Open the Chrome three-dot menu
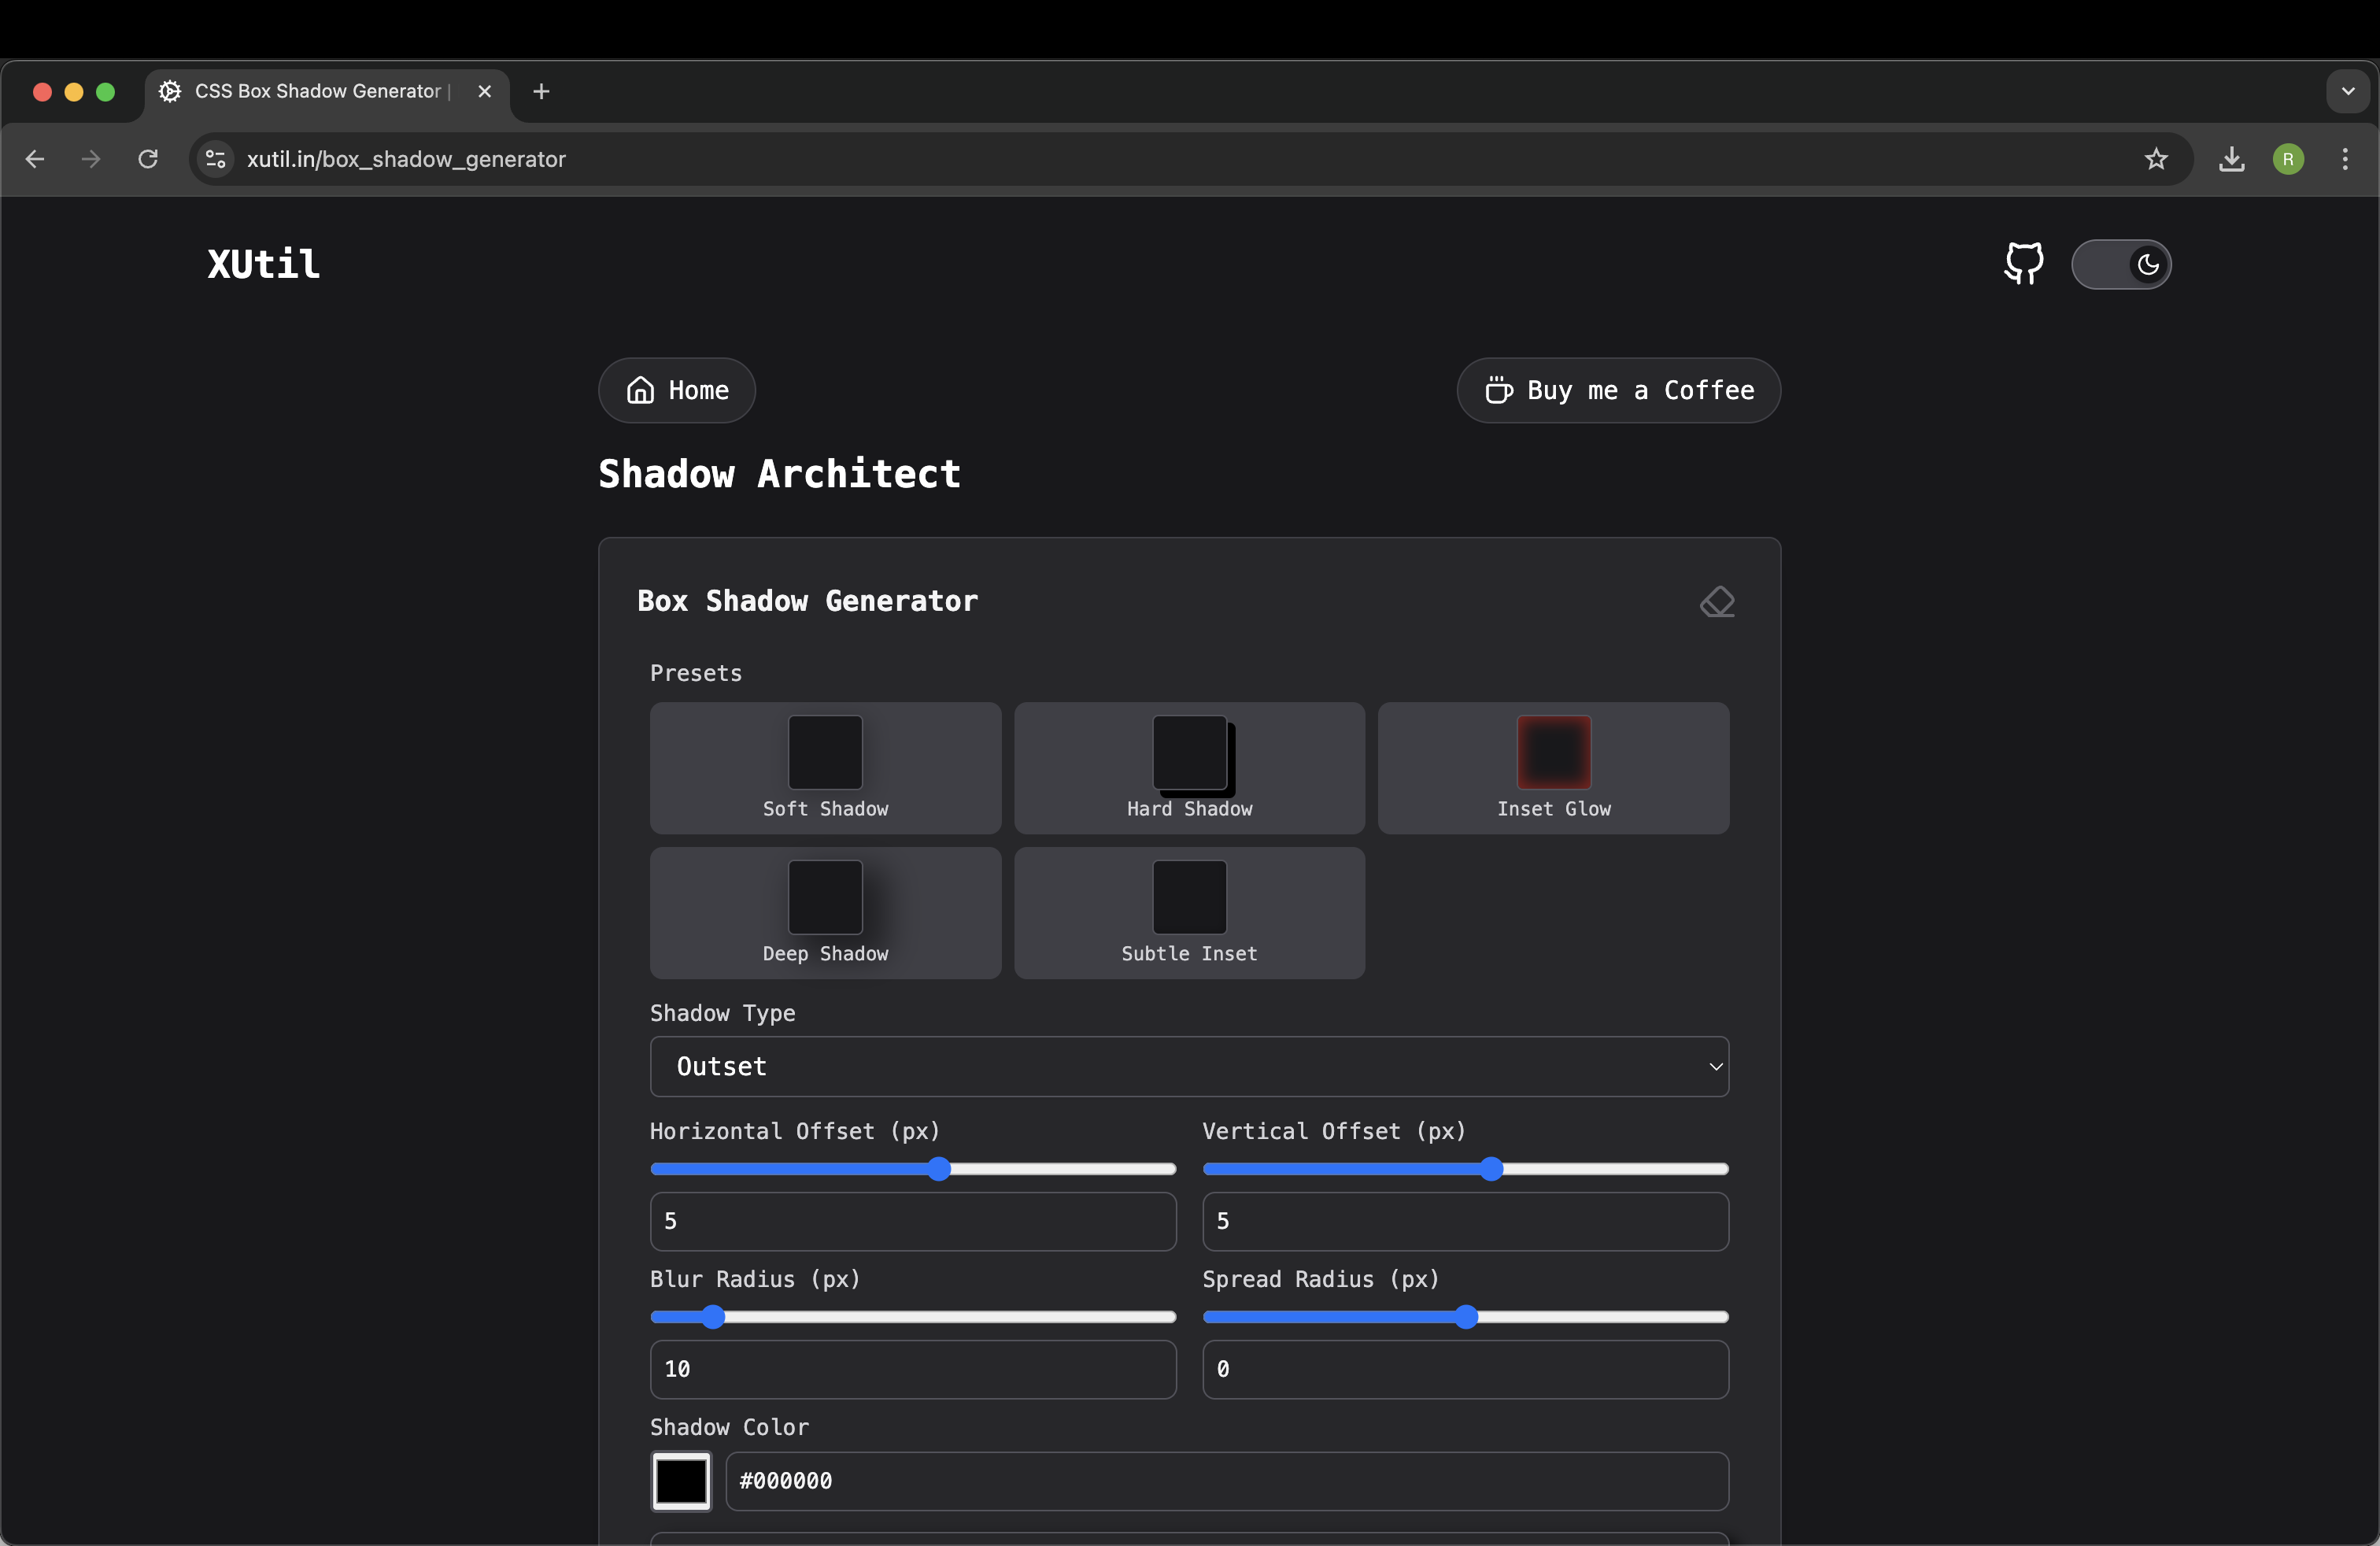 pyautogui.click(x=2345, y=159)
